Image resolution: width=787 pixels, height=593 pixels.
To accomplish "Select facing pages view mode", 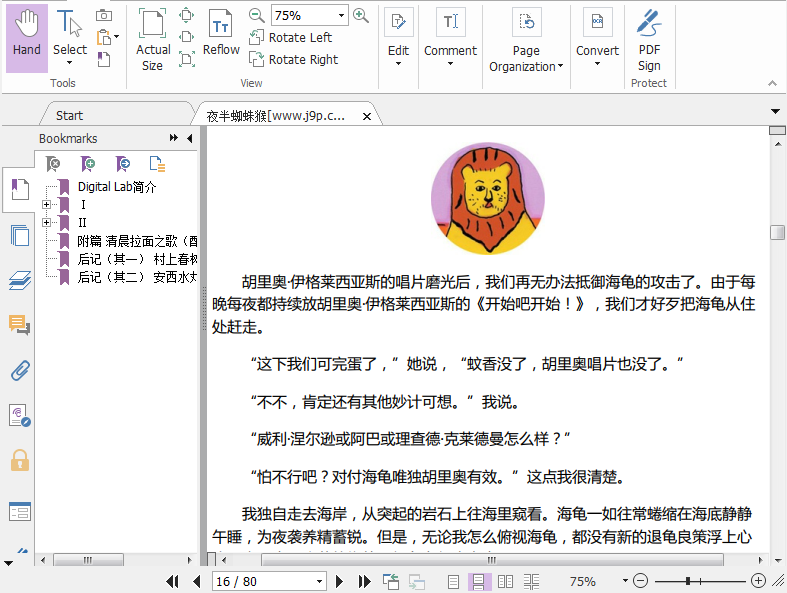I will pos(505,581).
